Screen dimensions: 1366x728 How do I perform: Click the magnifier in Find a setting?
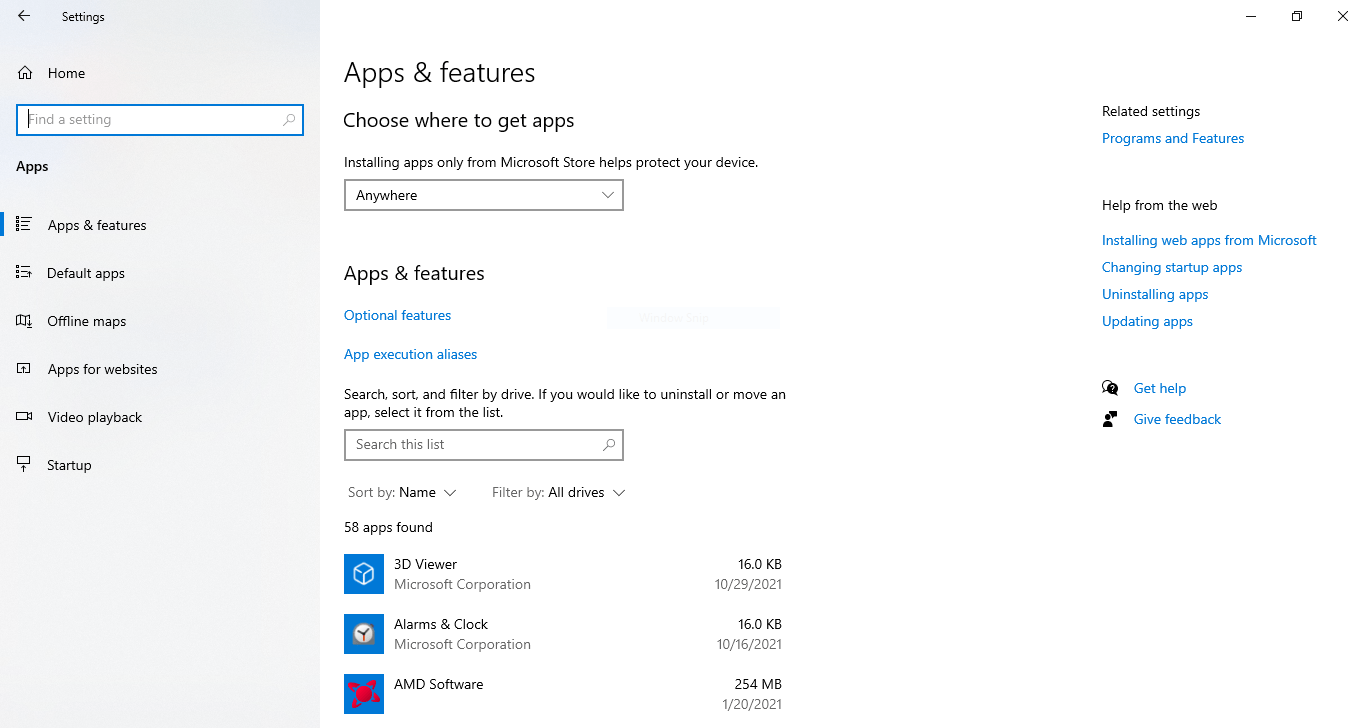click(x=289, y=119)
